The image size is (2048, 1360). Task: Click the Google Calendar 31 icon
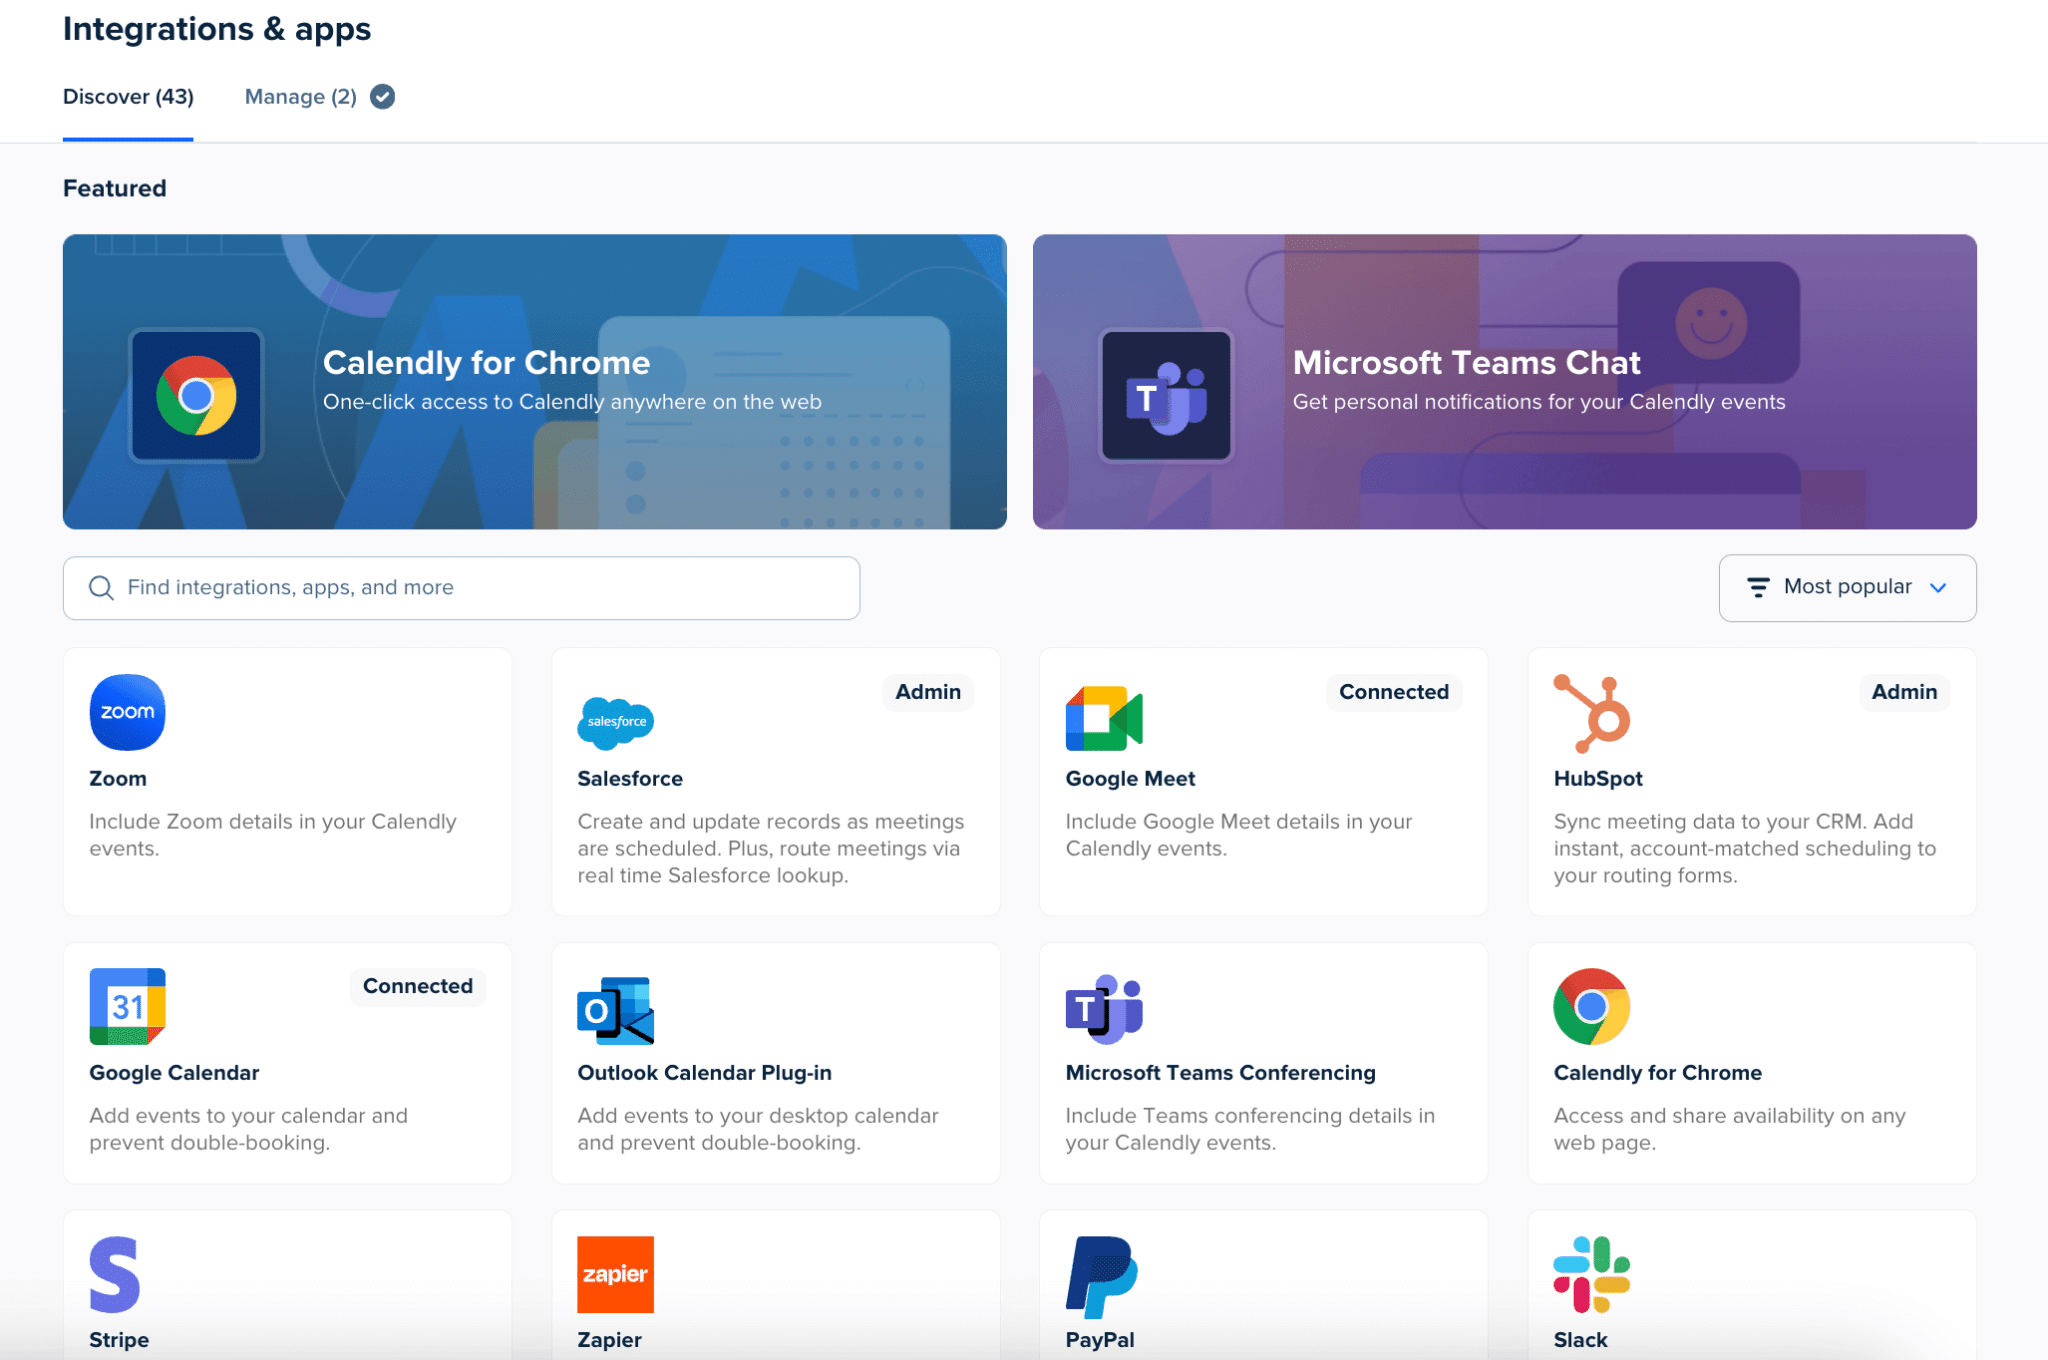pyautogui.click(x=127, y=1006)
